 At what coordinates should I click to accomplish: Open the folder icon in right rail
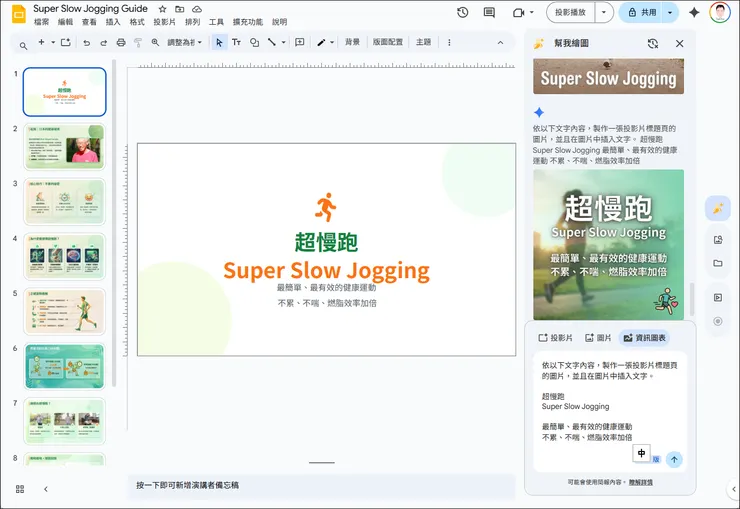[x=718, y=263]
